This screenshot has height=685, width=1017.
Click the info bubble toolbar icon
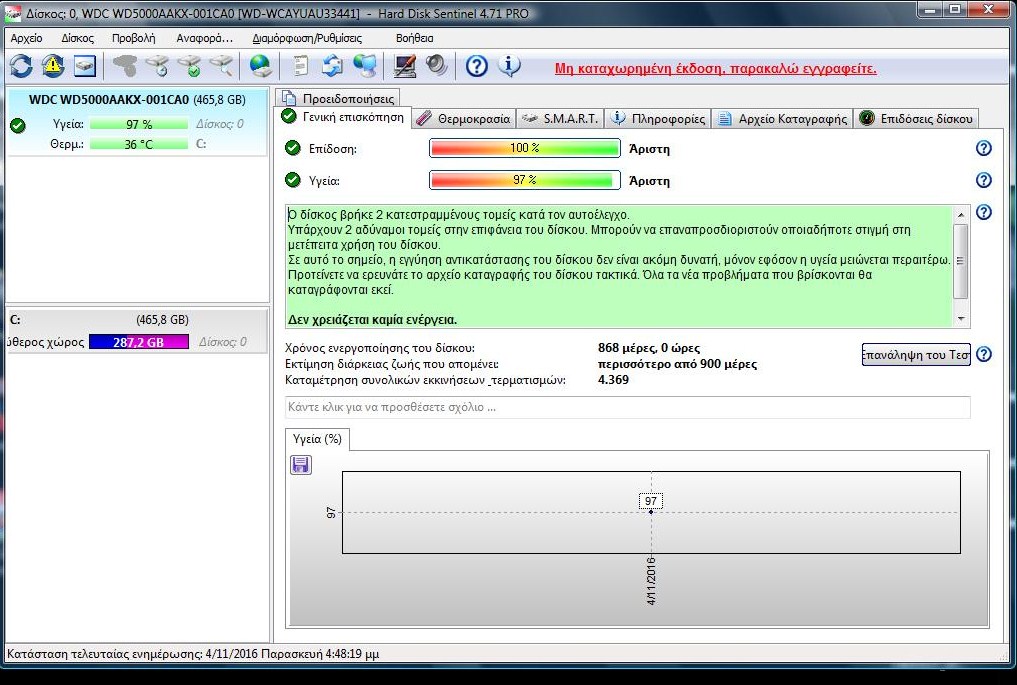click(509, 66)
